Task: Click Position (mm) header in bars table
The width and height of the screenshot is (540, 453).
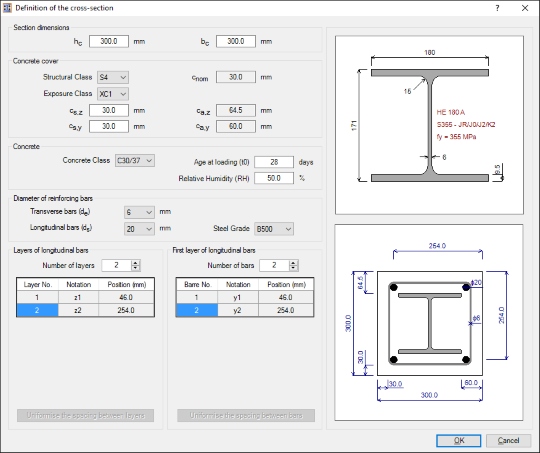Action: pyautogui.click(x=286, y=285)
